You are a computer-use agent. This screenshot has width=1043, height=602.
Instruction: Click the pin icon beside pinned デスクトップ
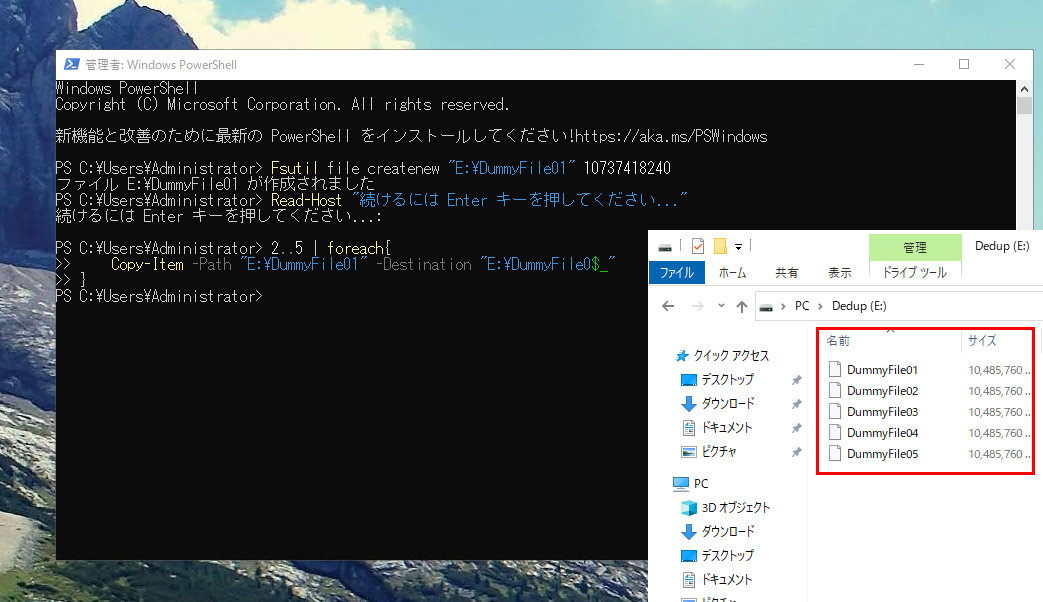click(796, 380)
